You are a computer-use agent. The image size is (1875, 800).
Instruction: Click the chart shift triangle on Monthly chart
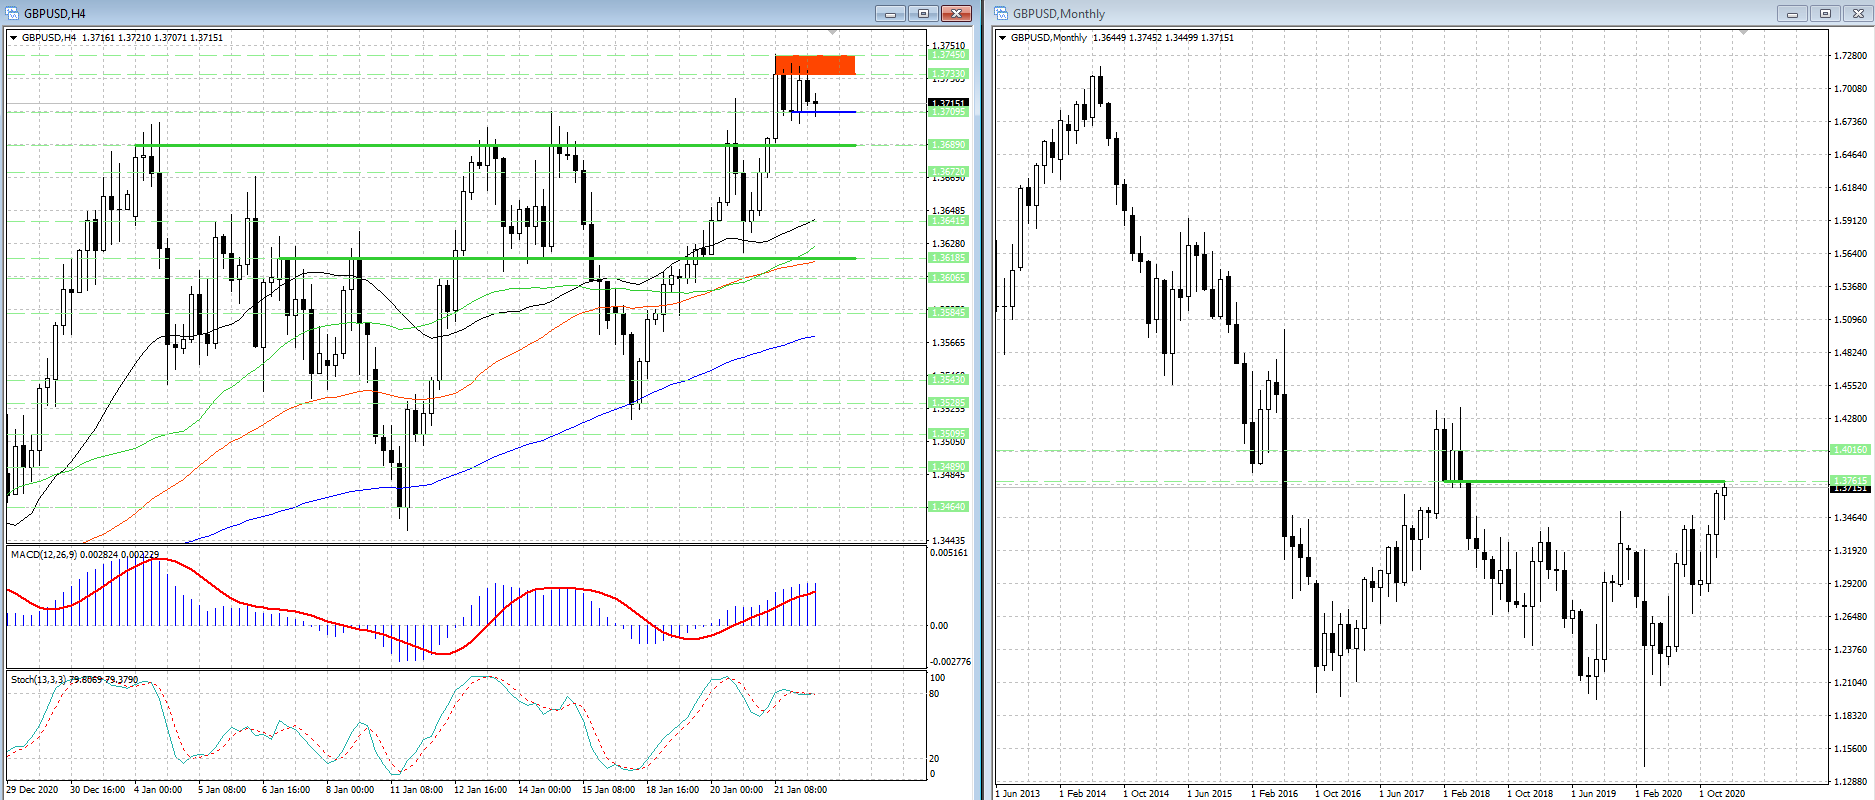pos(1744,34)
